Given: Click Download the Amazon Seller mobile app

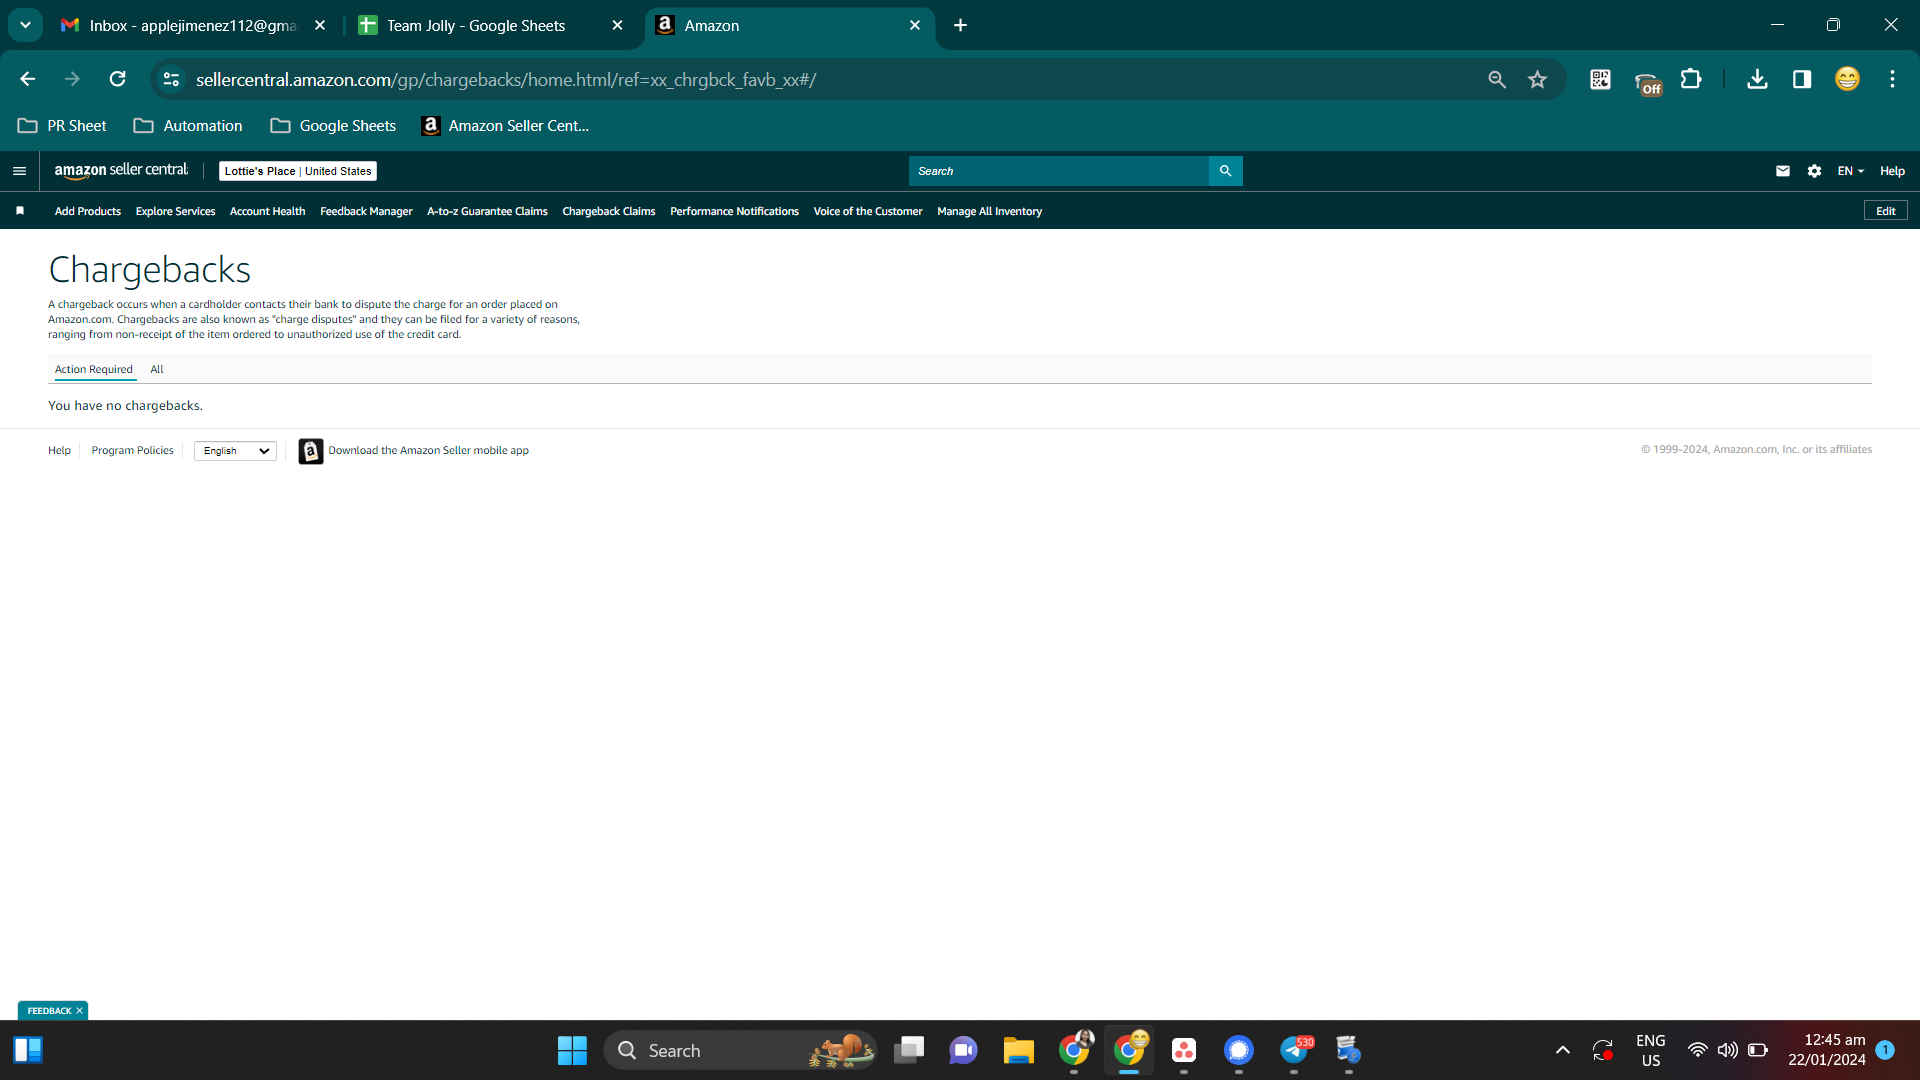Looking at the screenshot, I should [429, 451].
